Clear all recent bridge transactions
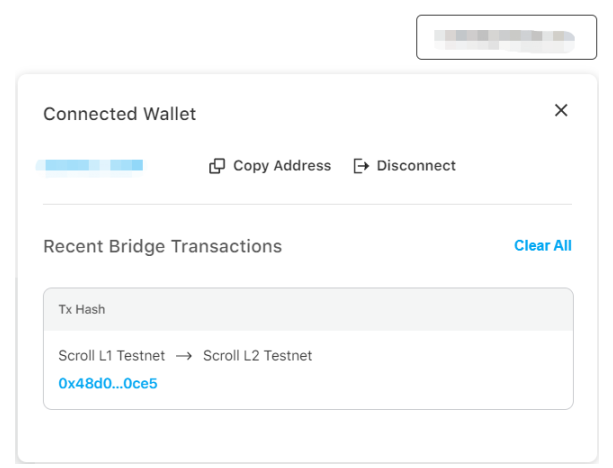 point(543,246)
